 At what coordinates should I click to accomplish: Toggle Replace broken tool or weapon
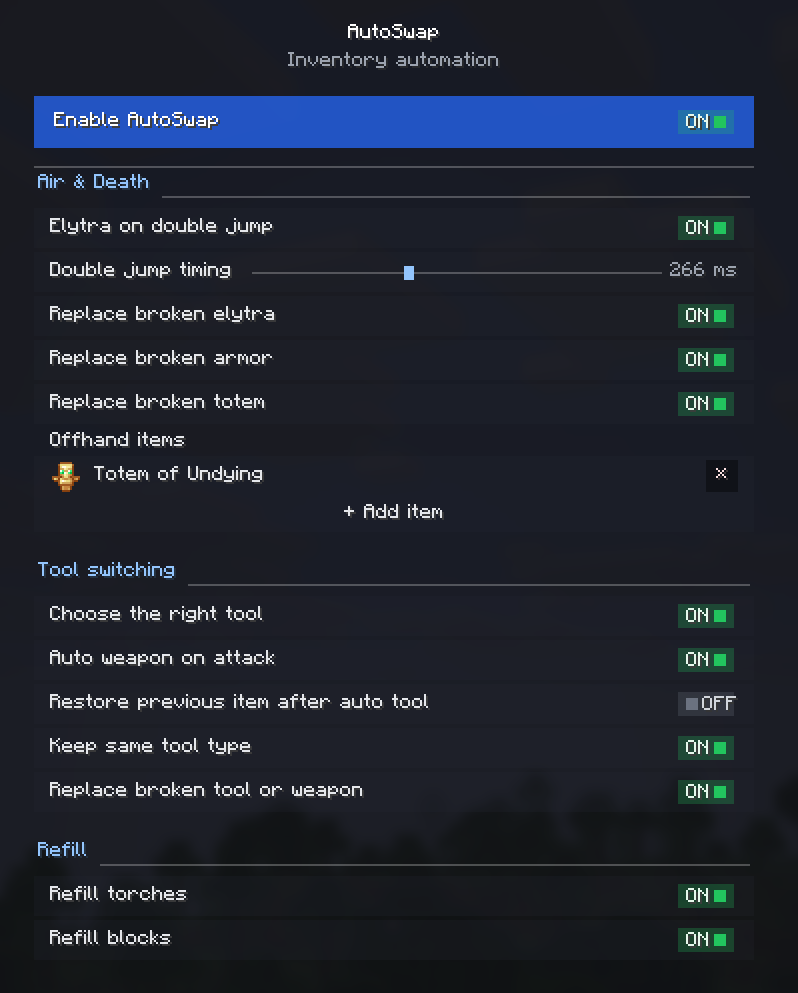click(x=706, y=792)
